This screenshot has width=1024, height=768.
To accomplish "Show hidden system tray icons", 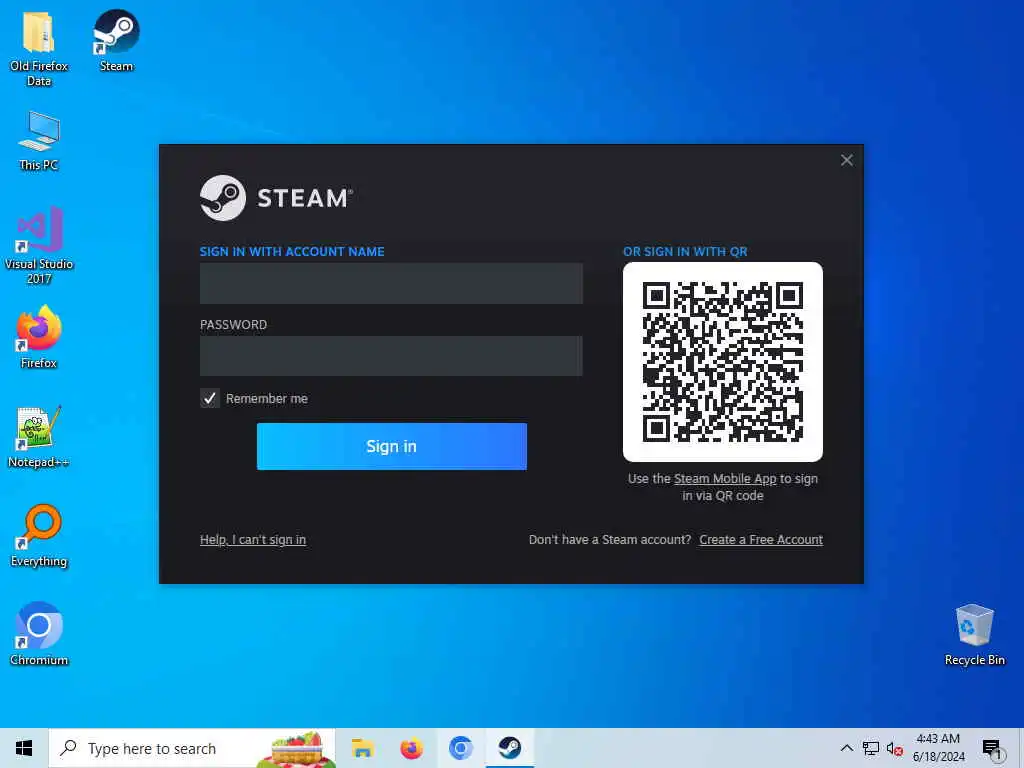I will point(846,748).
